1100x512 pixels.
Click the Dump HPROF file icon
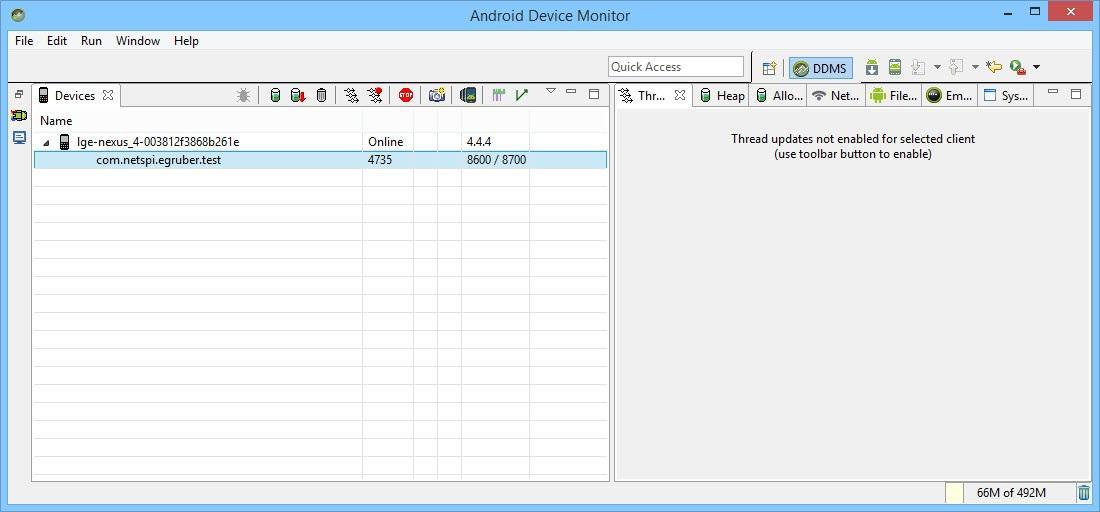pos(298,95)
